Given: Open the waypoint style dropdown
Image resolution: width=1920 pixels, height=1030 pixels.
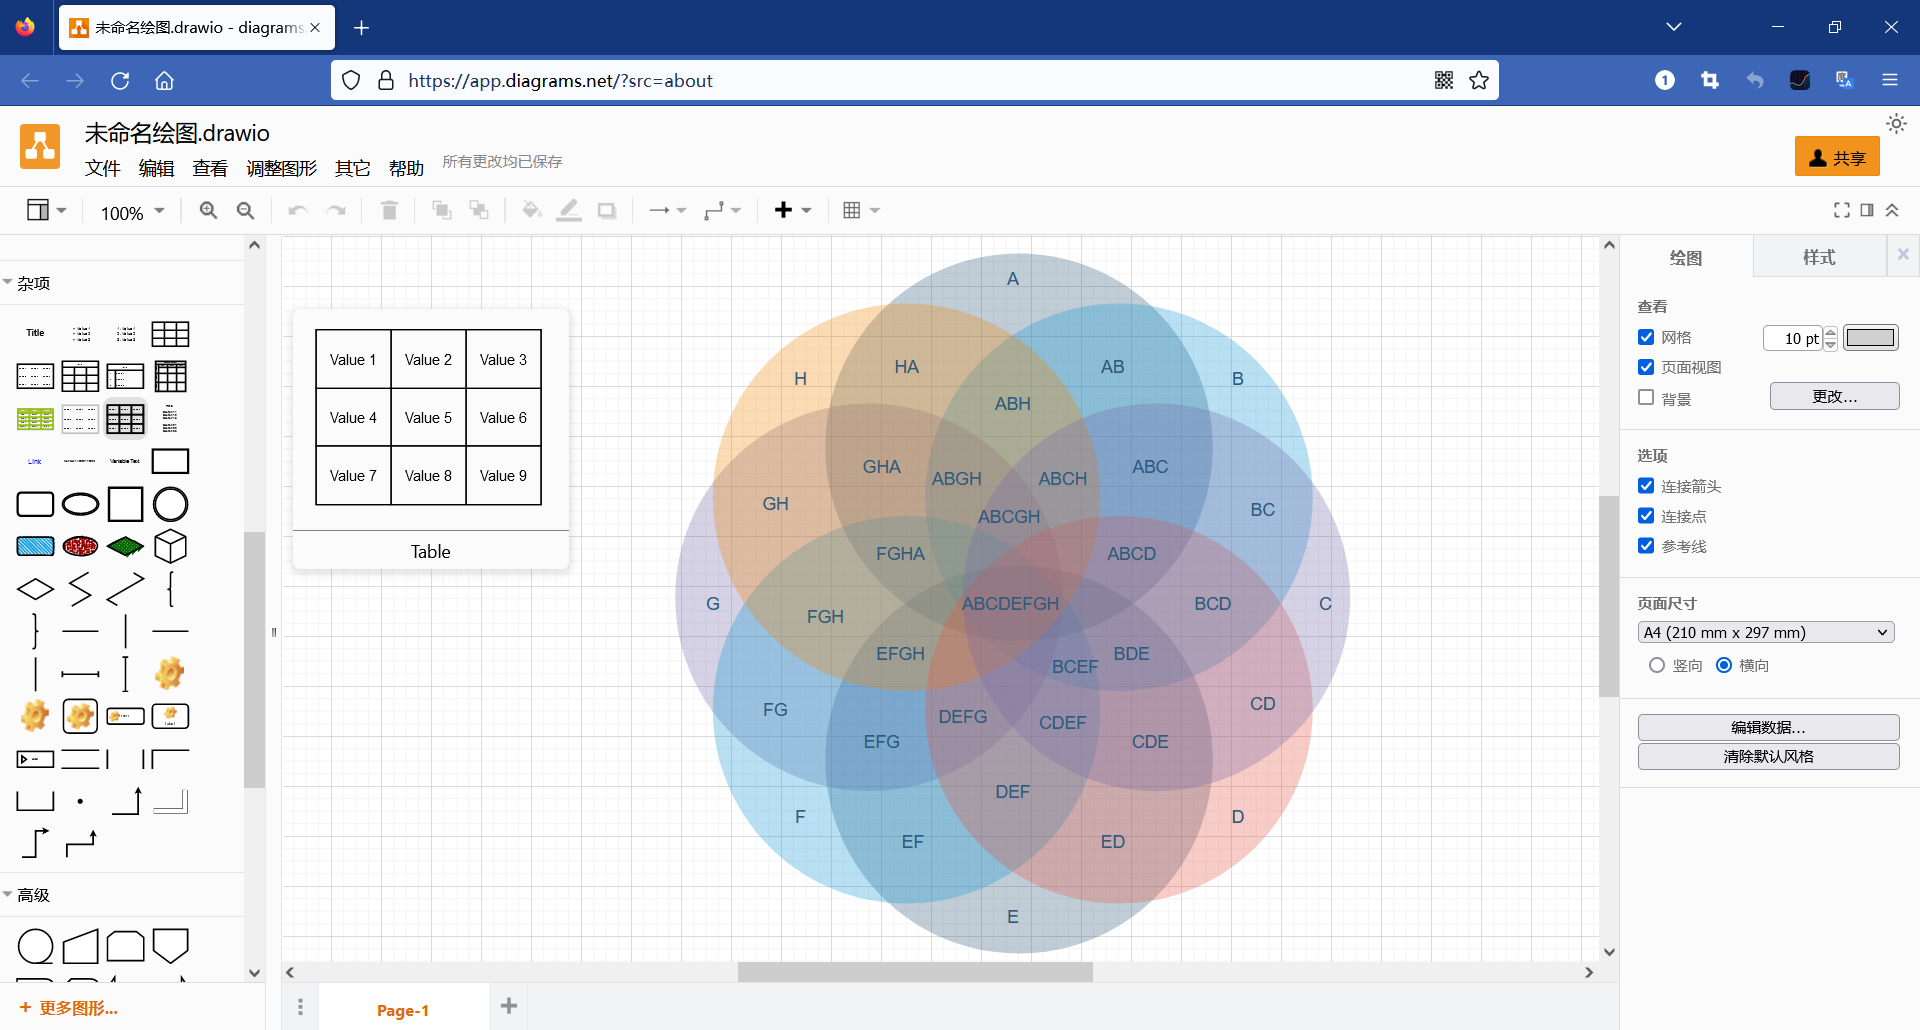Looking at the screenshot, I should [722, 210].
